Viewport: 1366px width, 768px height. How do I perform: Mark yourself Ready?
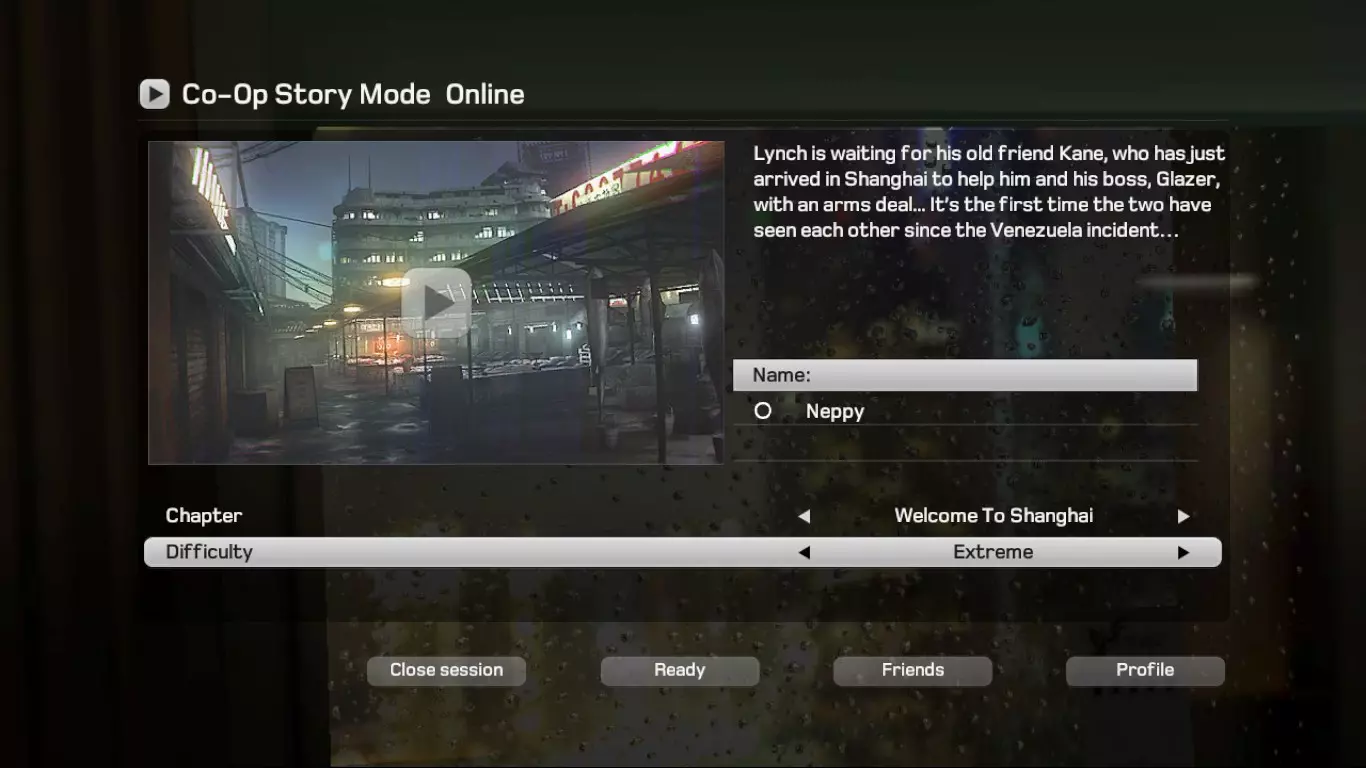pos(680,671)
